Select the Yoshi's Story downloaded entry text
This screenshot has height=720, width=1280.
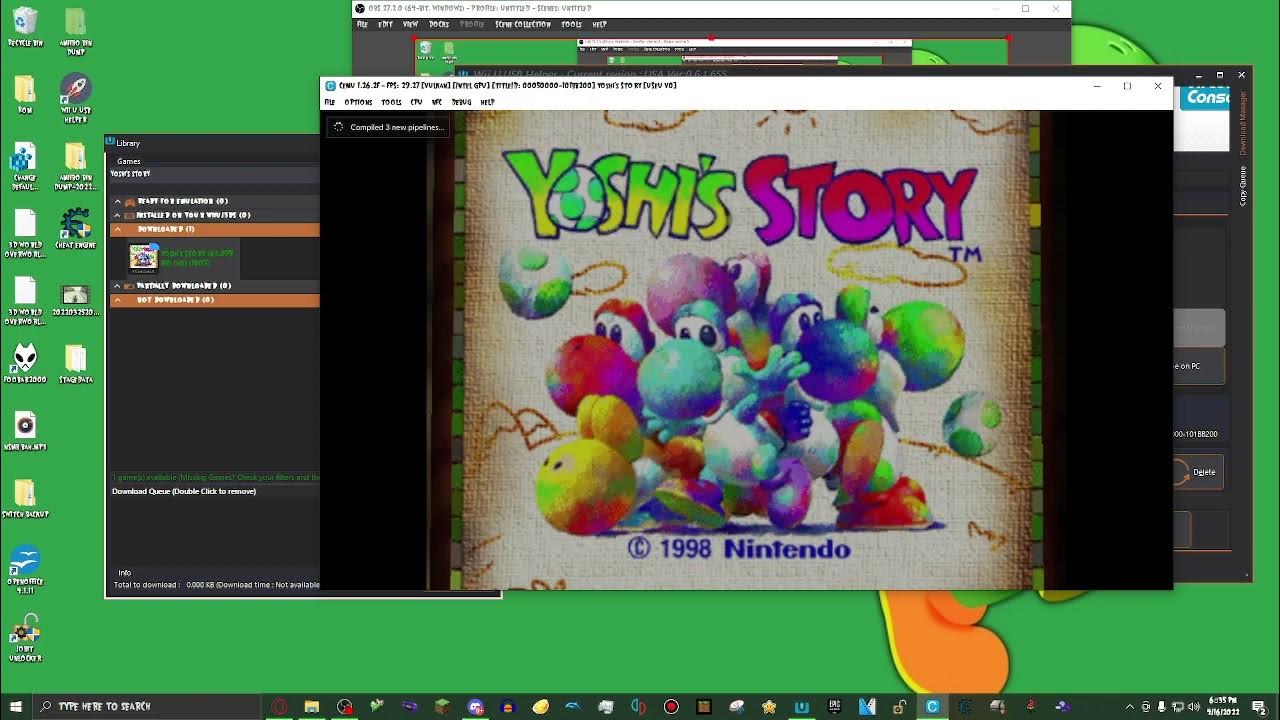tap(197, 258)
